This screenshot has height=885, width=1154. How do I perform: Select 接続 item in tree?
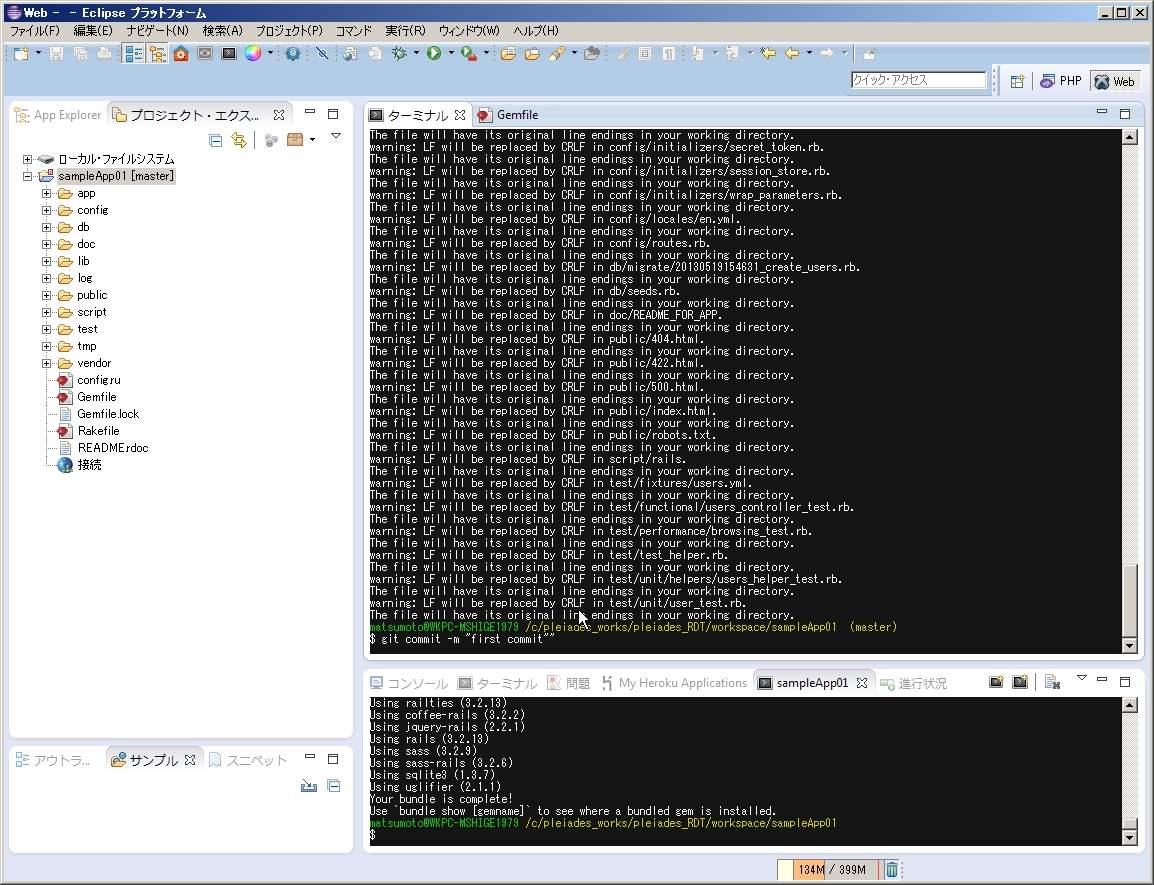(90, 465)
